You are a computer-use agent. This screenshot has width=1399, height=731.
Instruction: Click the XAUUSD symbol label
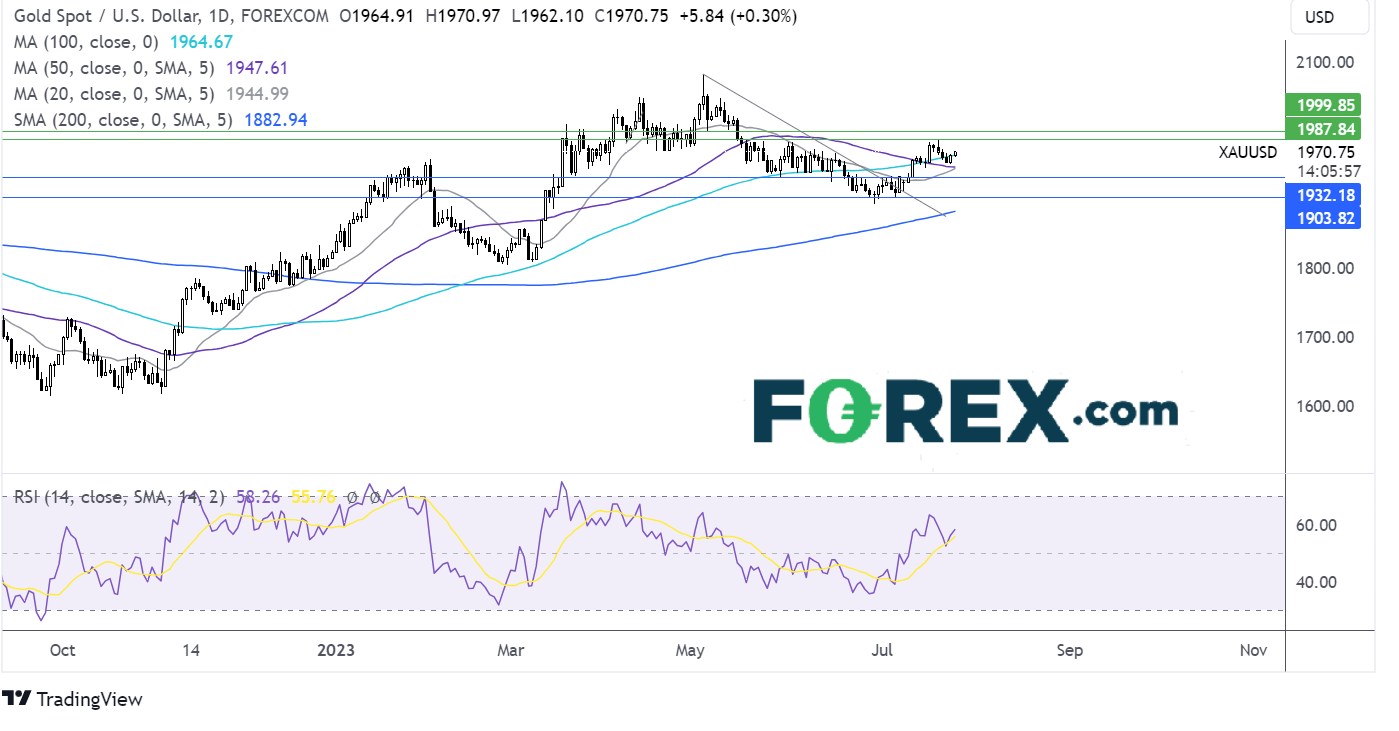click(1247, 152)
